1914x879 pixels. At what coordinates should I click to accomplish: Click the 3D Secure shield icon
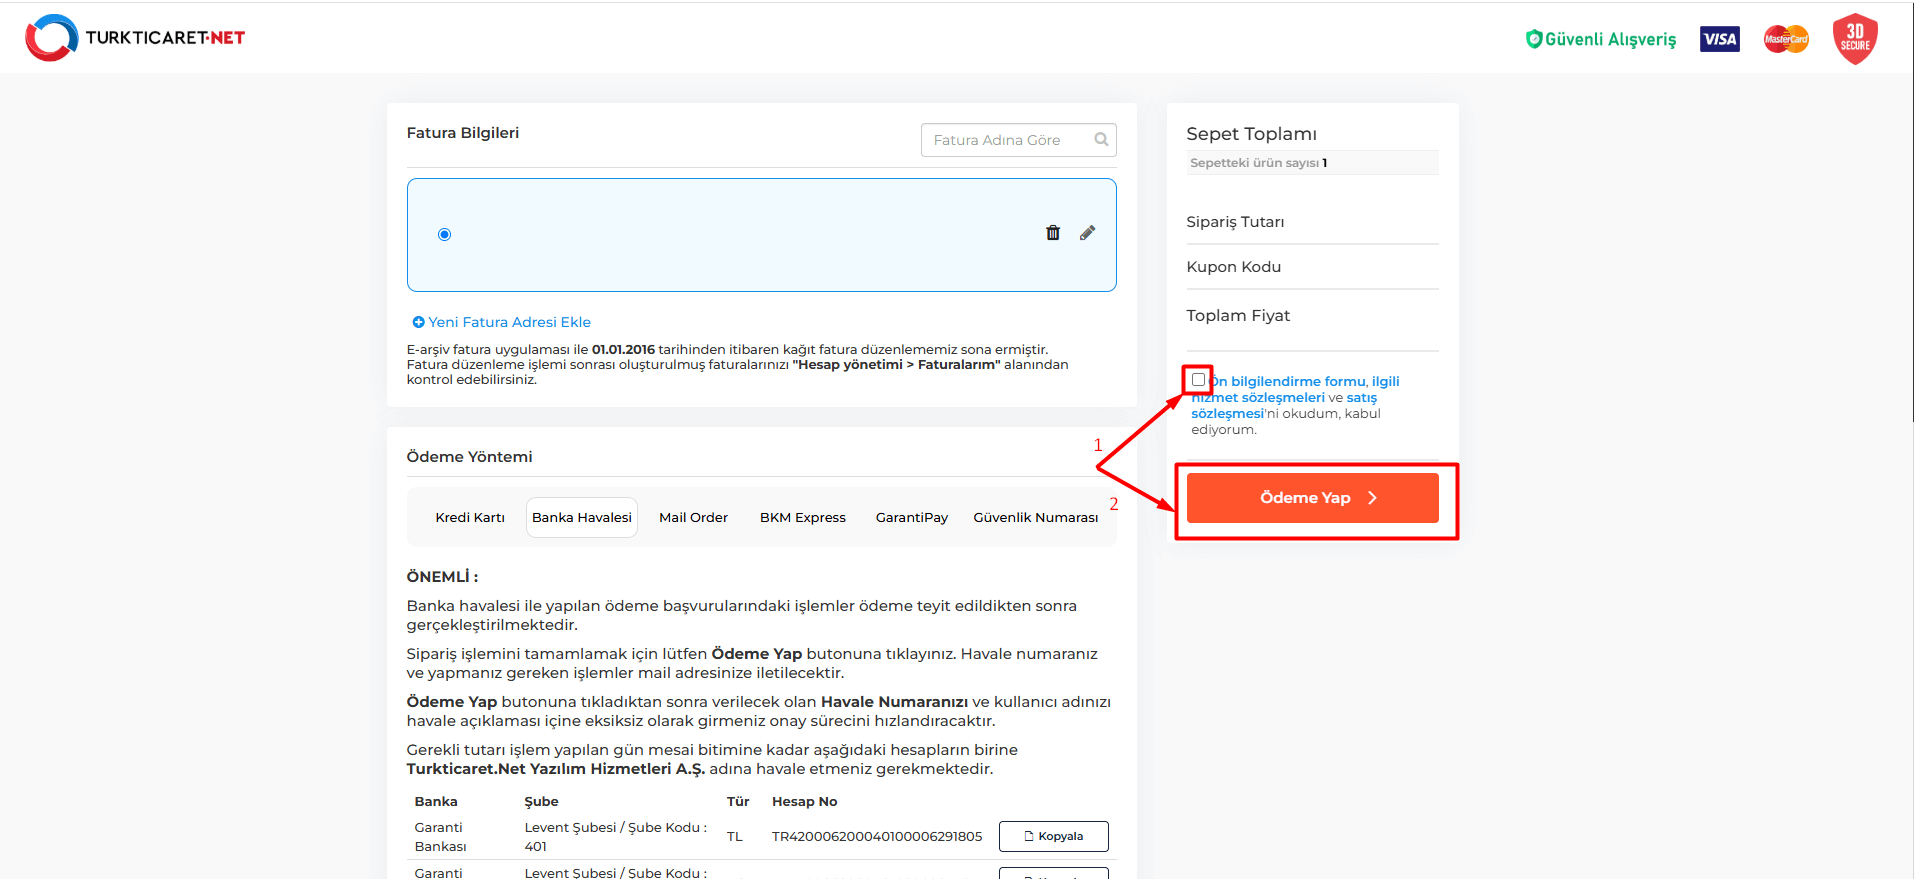[x=1854, y=39]
